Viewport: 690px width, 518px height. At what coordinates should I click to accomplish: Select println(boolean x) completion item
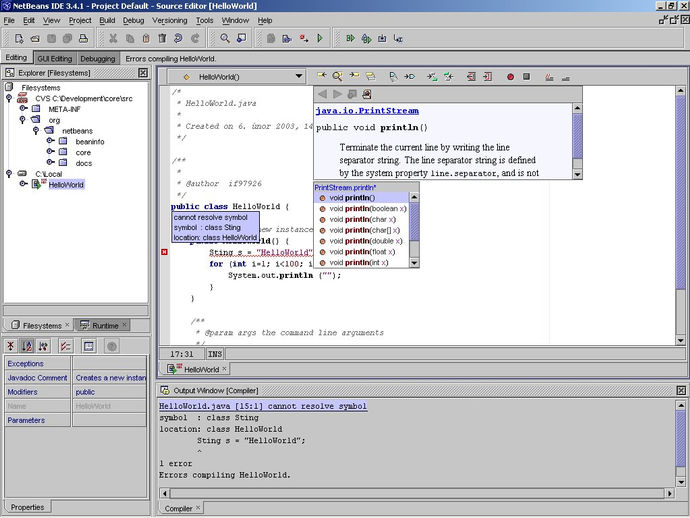click(362, 209)
